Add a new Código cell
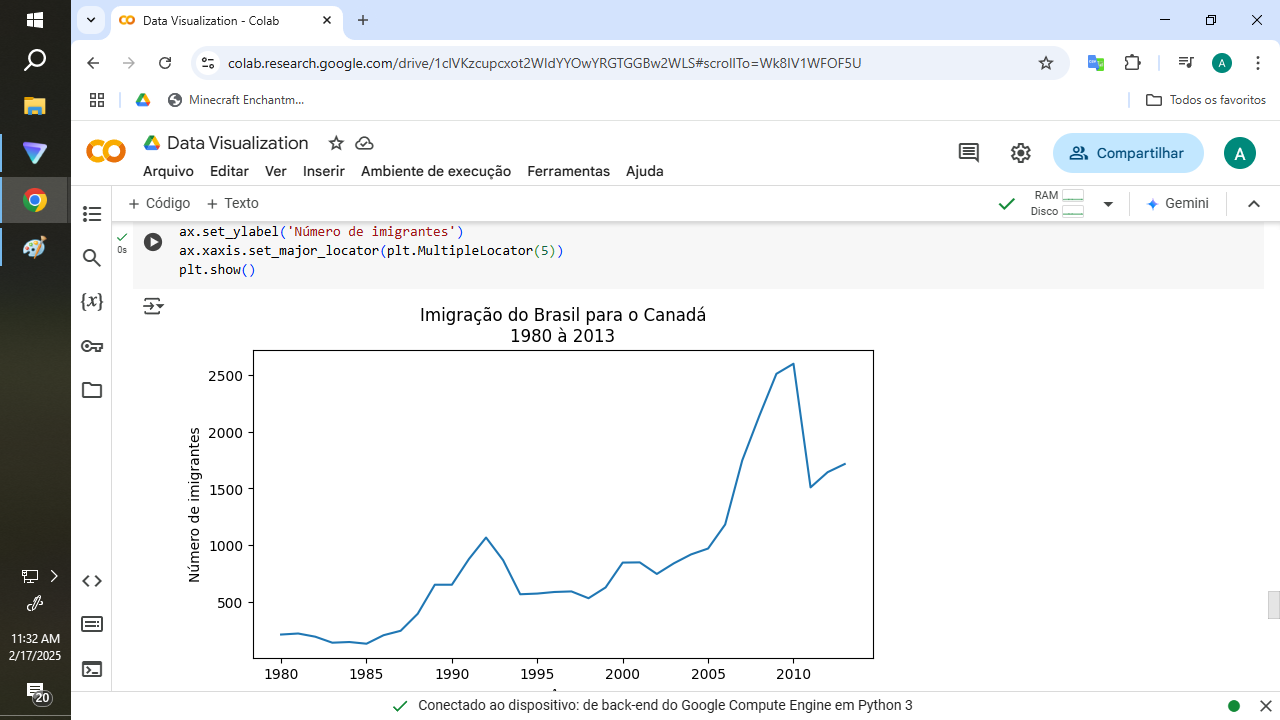Viewport: 1280px width, 720px height. click(159, 203)
